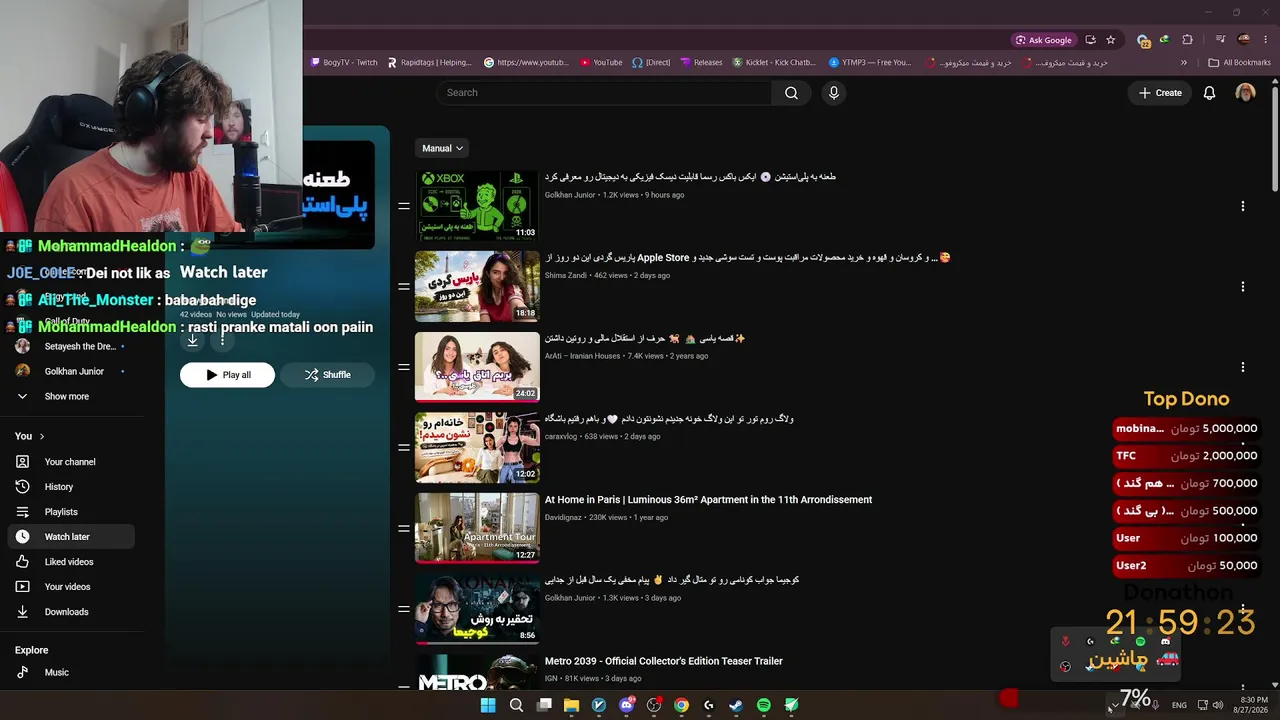Show more bookmarks with the chevron
1280x720 pixels.
1184,62
